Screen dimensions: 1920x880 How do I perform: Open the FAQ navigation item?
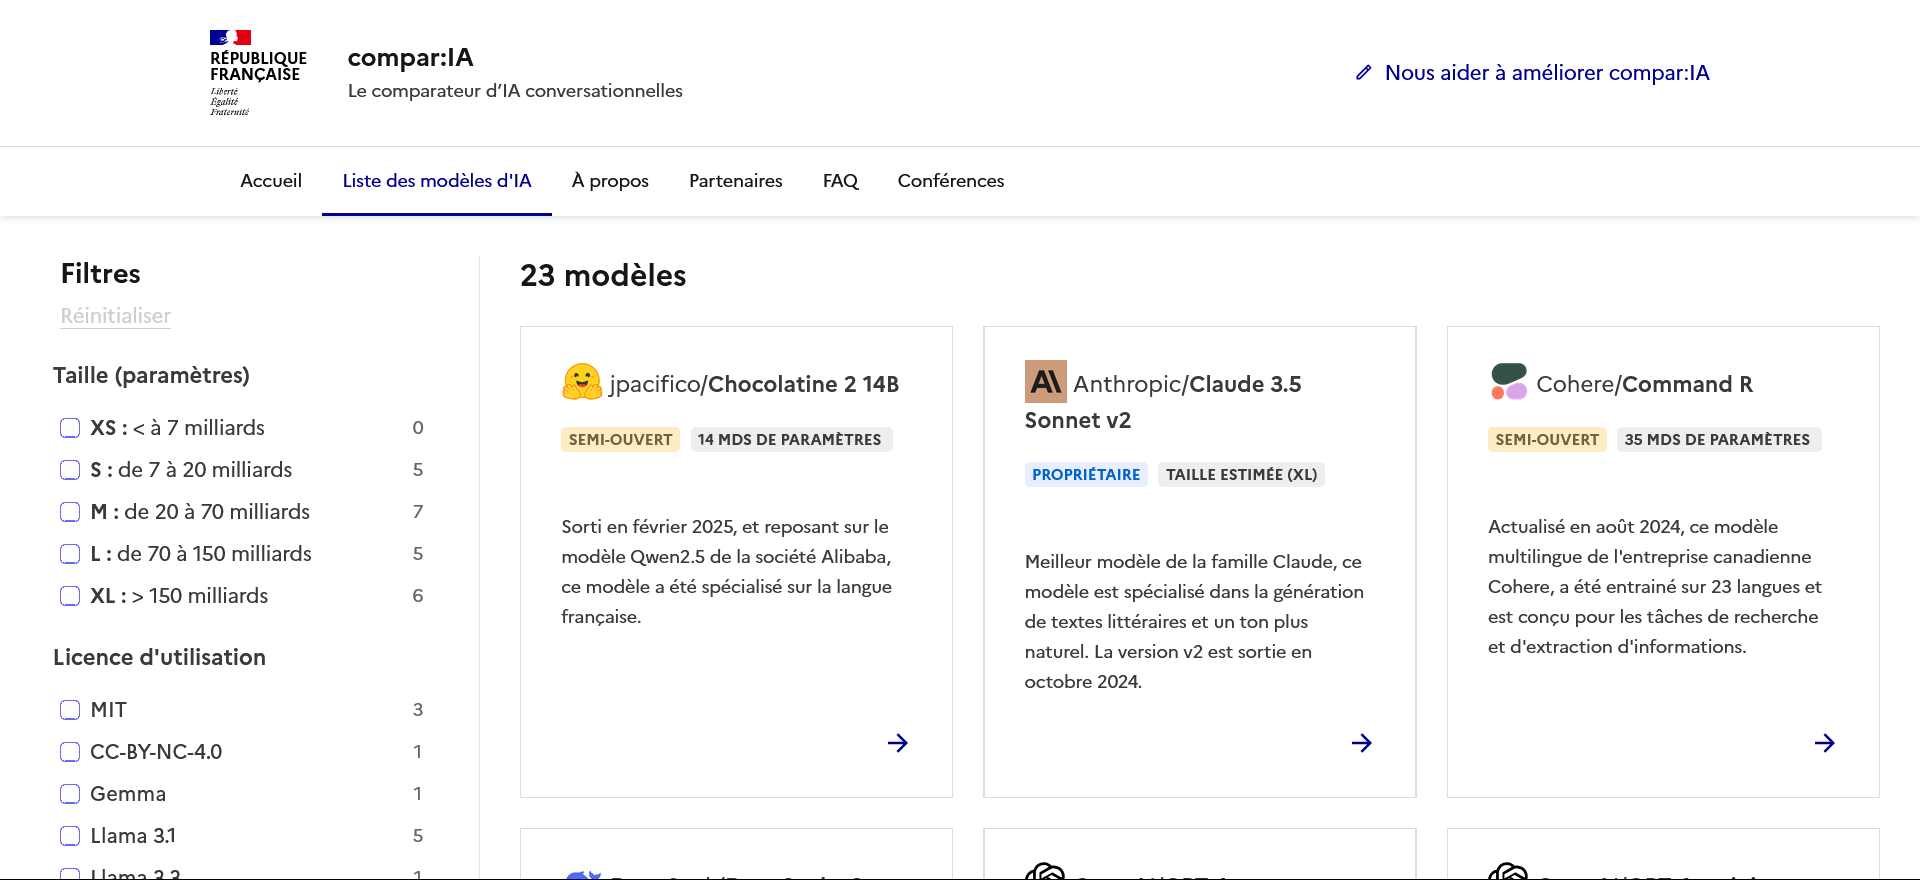click(x=840, y=181)
